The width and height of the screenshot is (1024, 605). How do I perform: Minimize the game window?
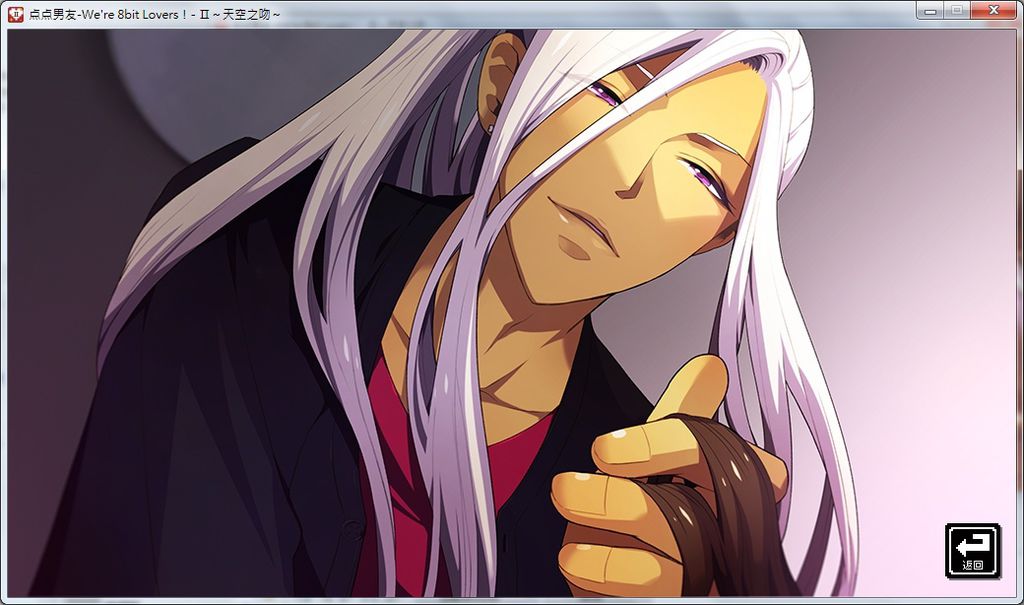(x=931, y=10)
